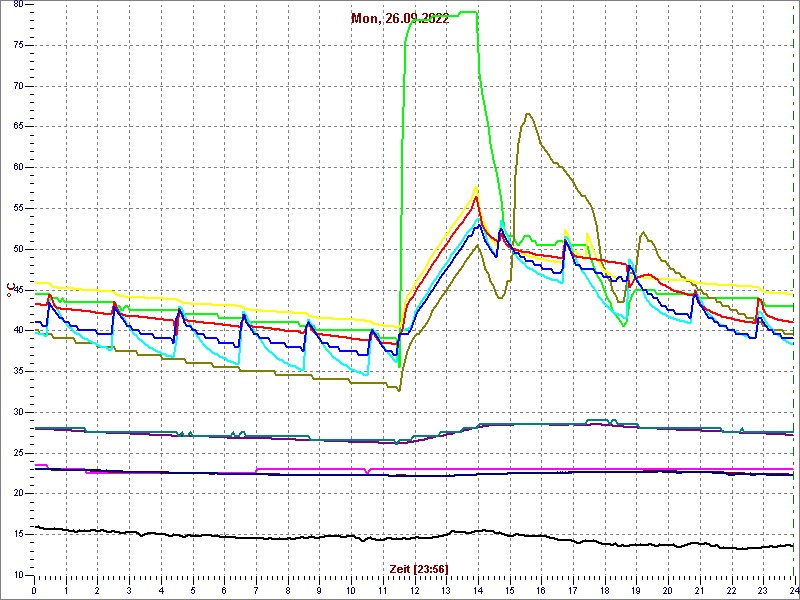Click hour 4 on the time axis
Screen dimensions: 800x600
click(161, 590)
